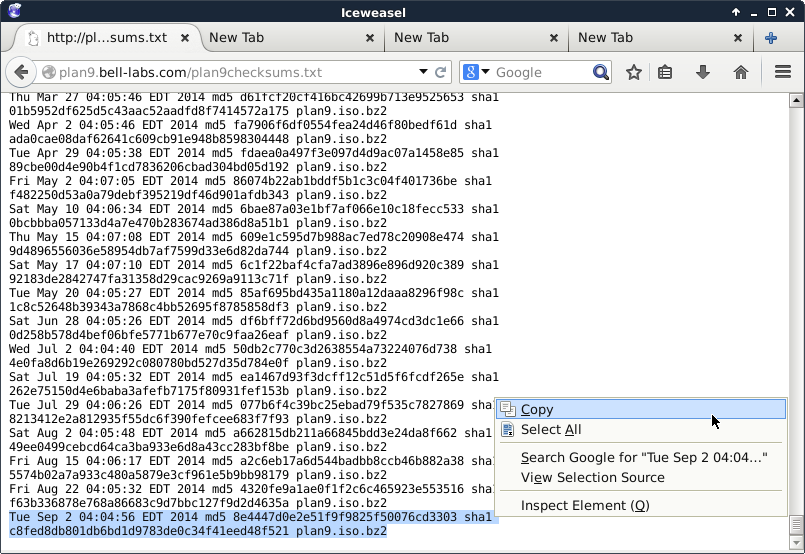
Task: Choose Inspect Element from context menu
Action: pyautogui.click(x=585, y=505)
